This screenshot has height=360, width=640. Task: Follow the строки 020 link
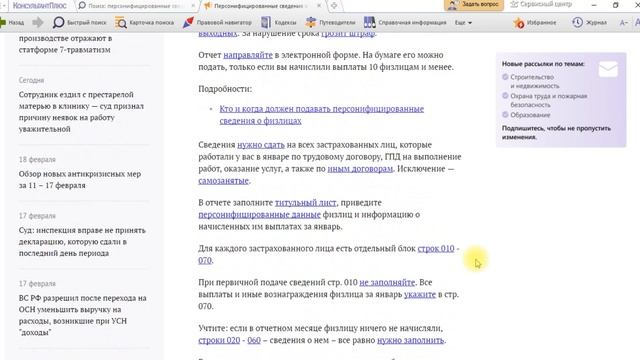[x=219, y=340]
